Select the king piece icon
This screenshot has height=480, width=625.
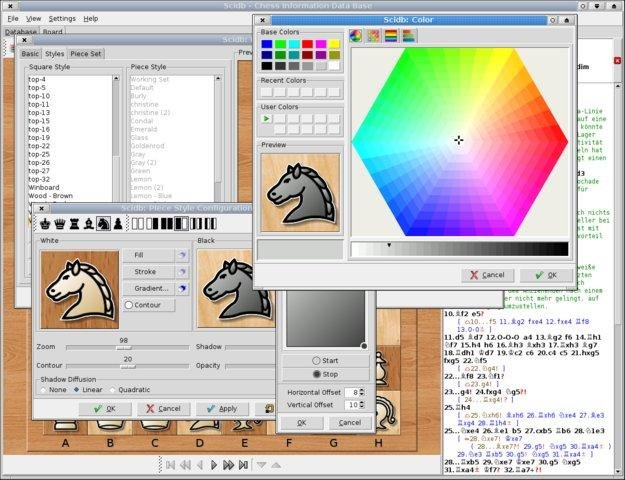pos(46,223)
